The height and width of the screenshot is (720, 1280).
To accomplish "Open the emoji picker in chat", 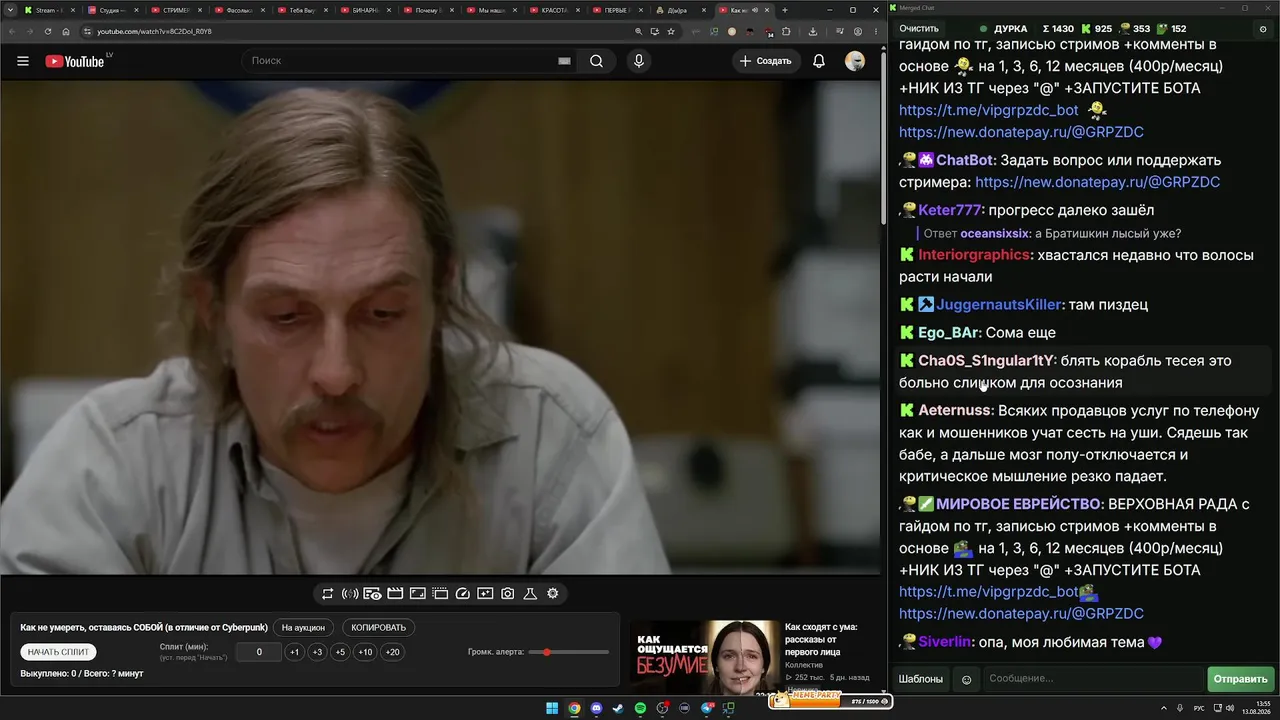I will click(x=966, y=679).
